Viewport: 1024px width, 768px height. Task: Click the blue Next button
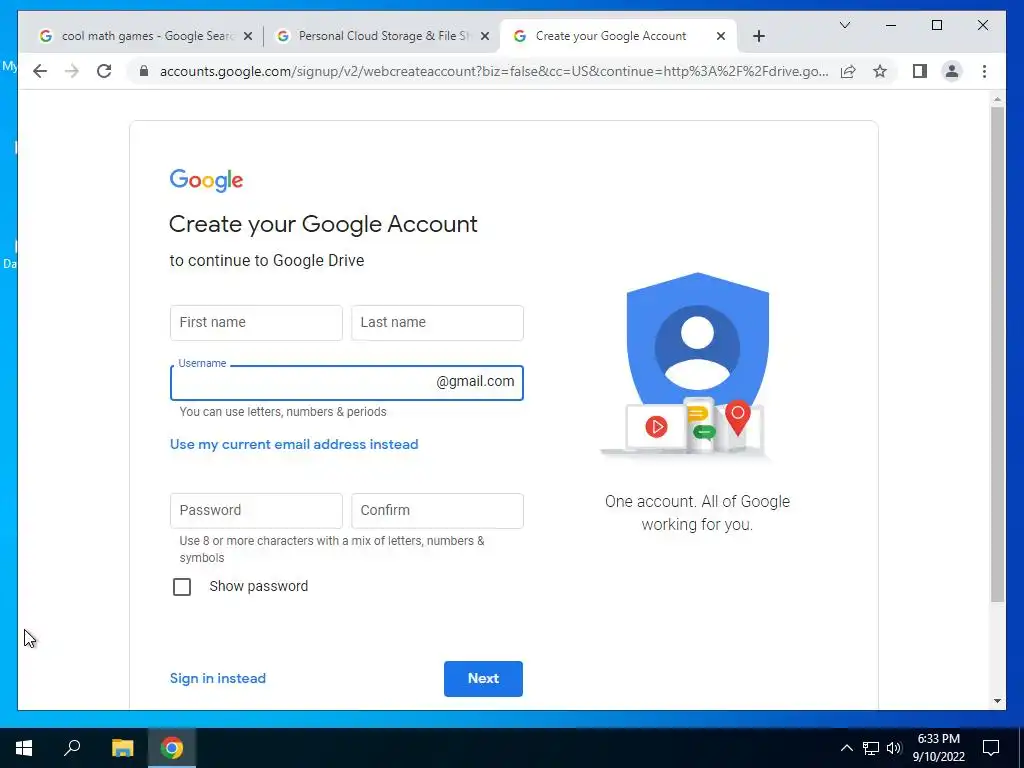point(483,679)
